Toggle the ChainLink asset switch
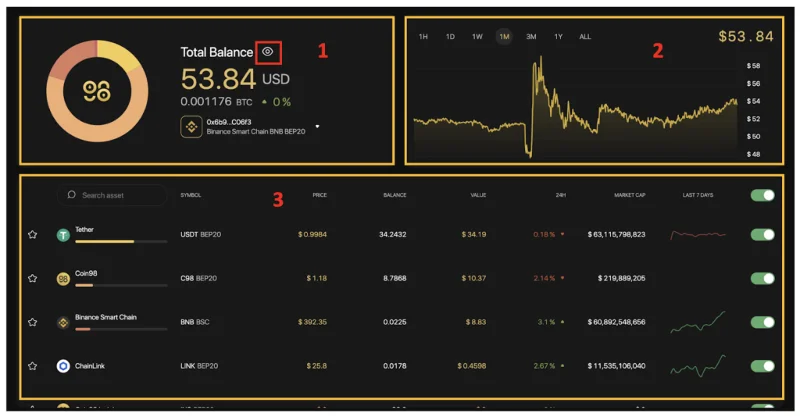 click(762, 366)
